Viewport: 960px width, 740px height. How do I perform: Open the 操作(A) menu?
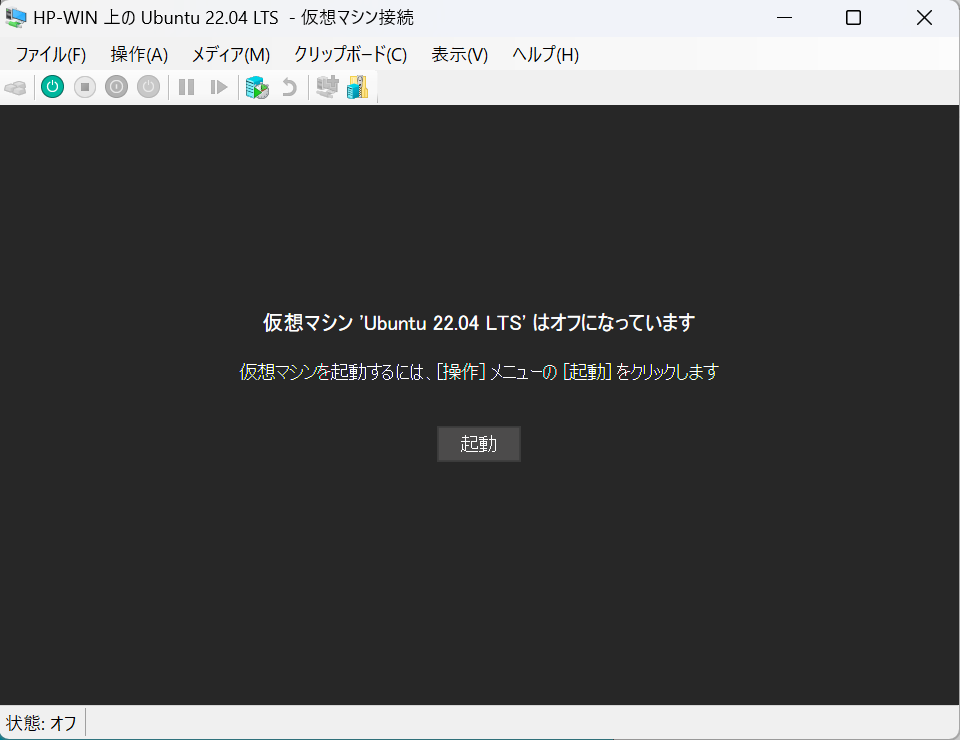point(139,55)
